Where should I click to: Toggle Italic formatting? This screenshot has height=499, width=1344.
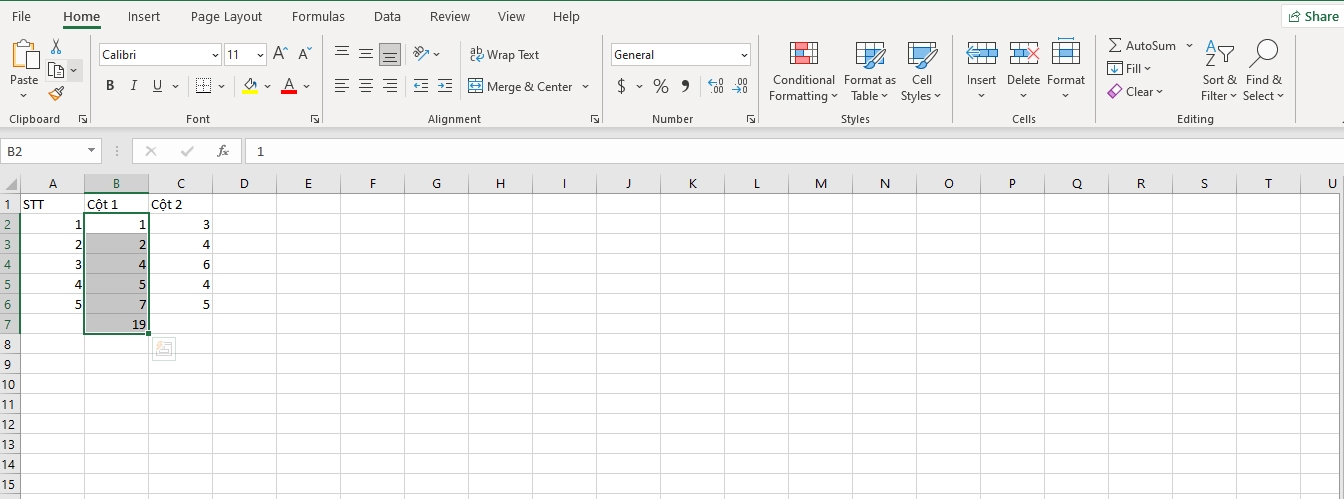tap(134, 86)
